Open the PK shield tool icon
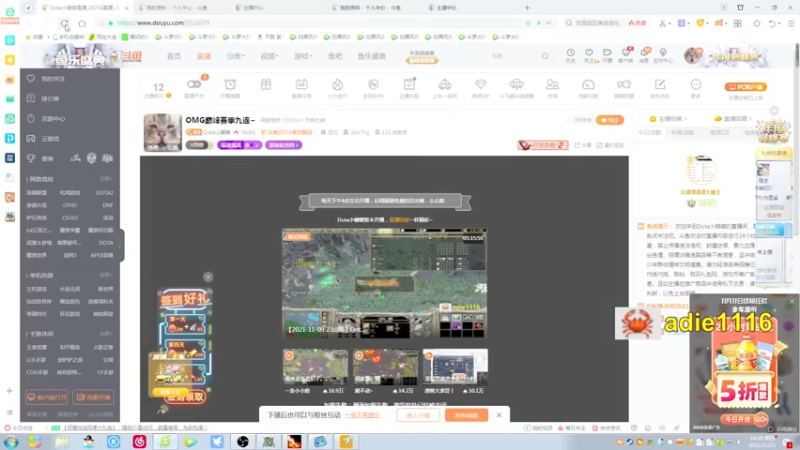The width and height of the screenshot is (800, 450). [x=373, y=88]
